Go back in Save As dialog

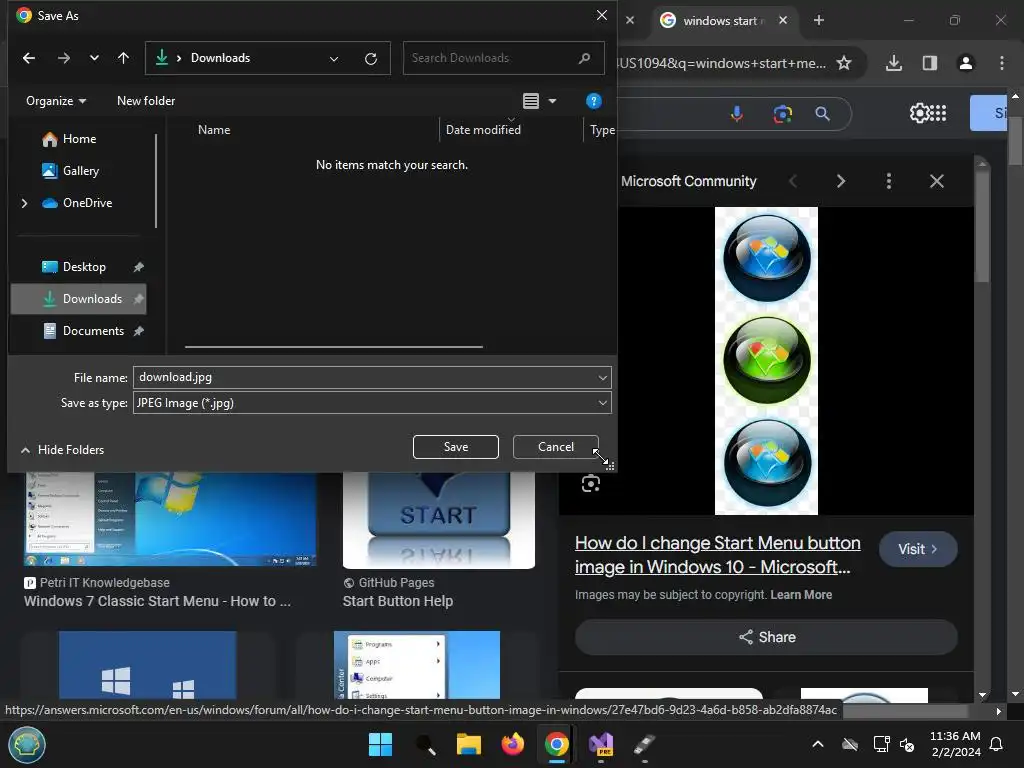click(x=29, y=58)
